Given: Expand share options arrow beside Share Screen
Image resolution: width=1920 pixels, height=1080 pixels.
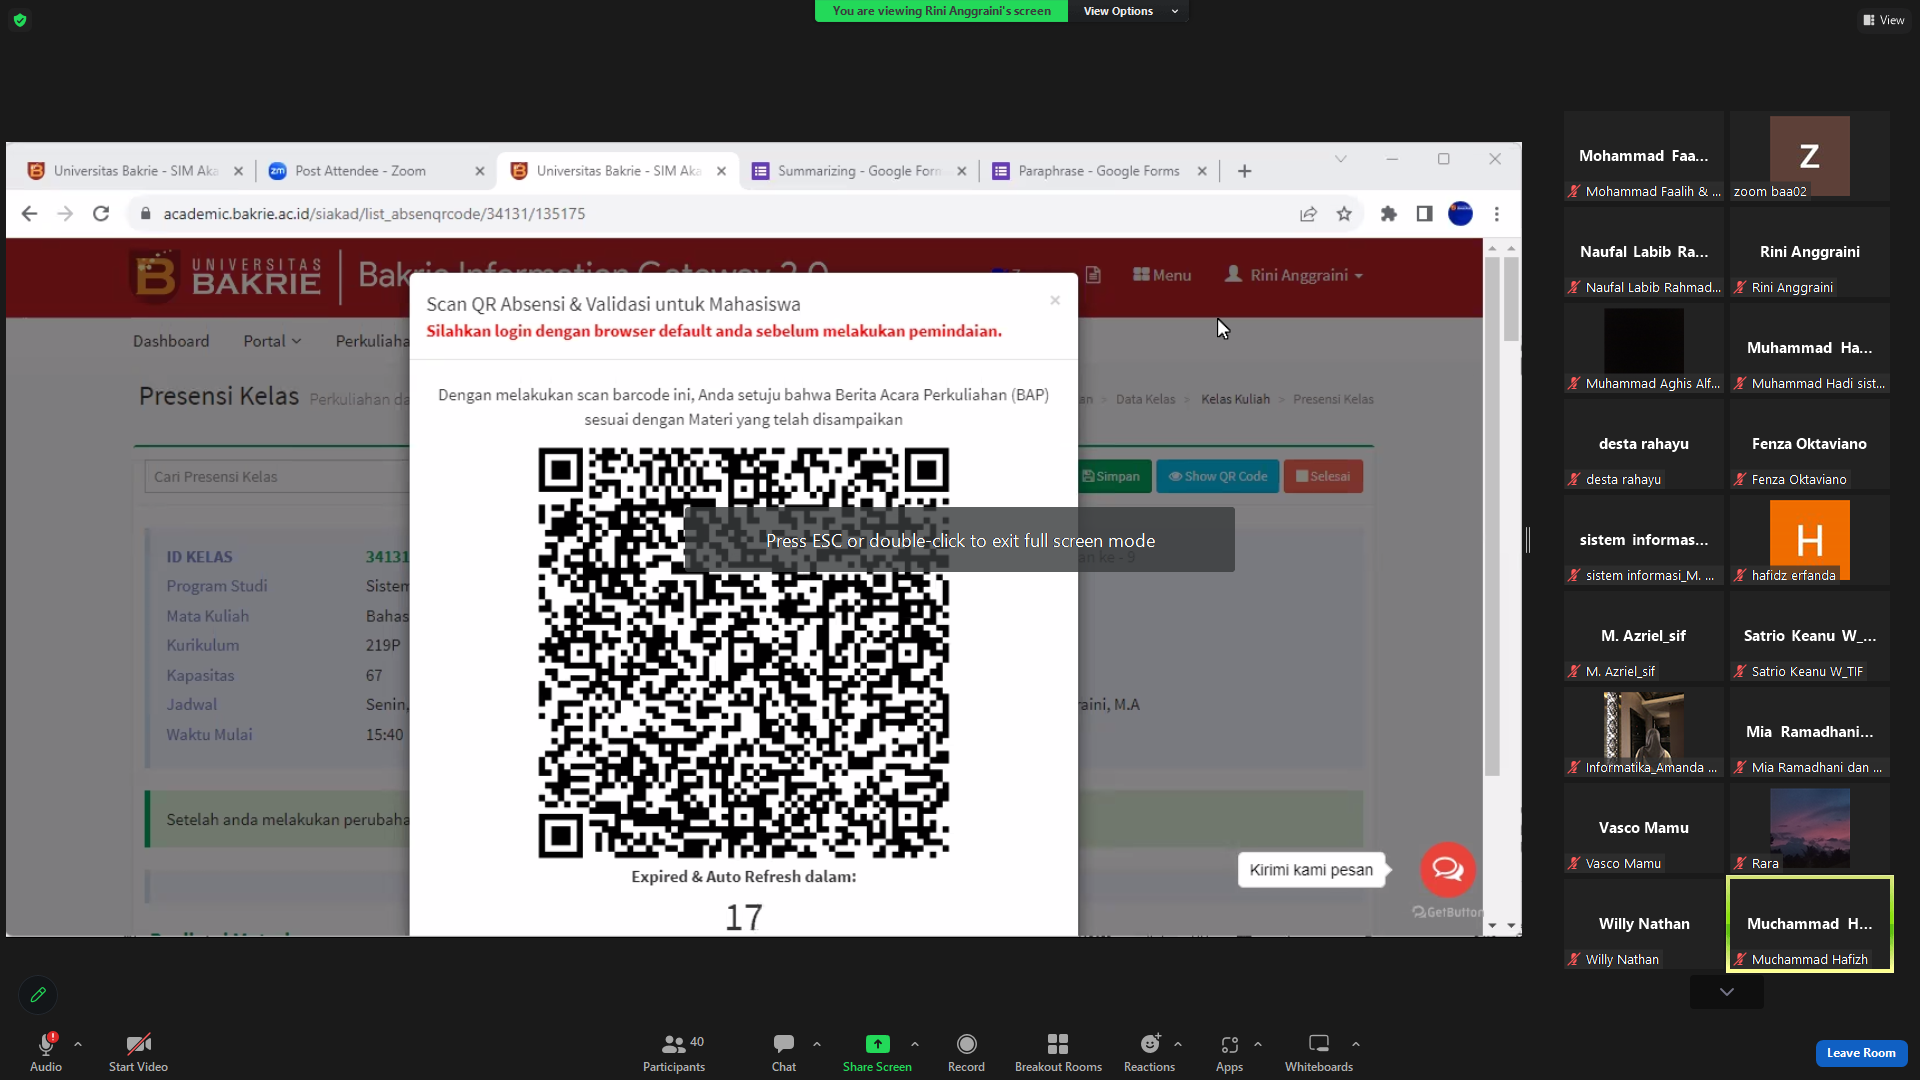Looking at the screenshot, I should click(x=915, y=1044).
